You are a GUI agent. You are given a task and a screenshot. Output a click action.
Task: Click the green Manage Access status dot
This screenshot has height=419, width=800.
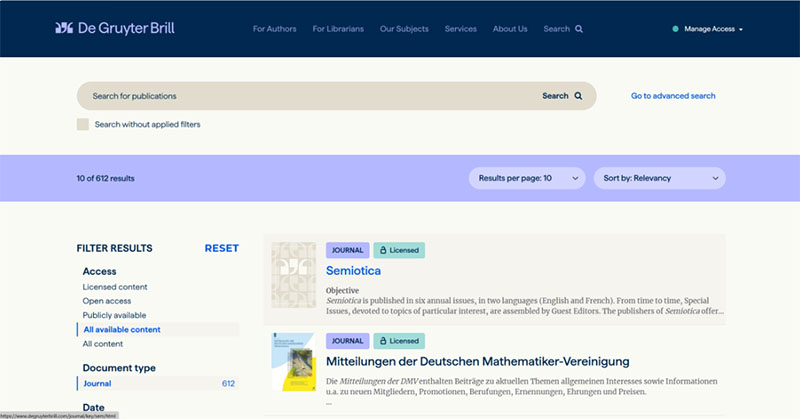676,29
